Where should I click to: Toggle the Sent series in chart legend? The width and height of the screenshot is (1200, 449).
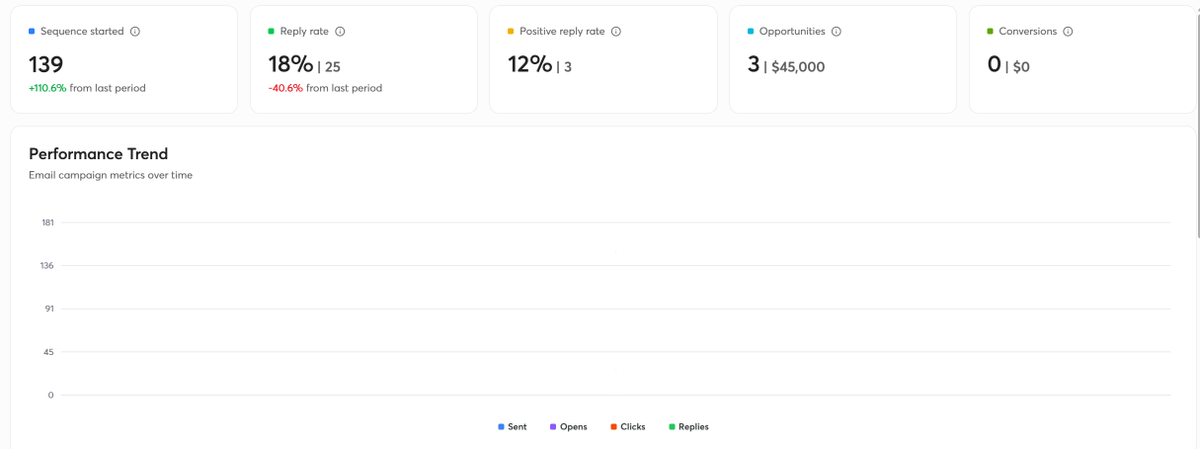513,427
